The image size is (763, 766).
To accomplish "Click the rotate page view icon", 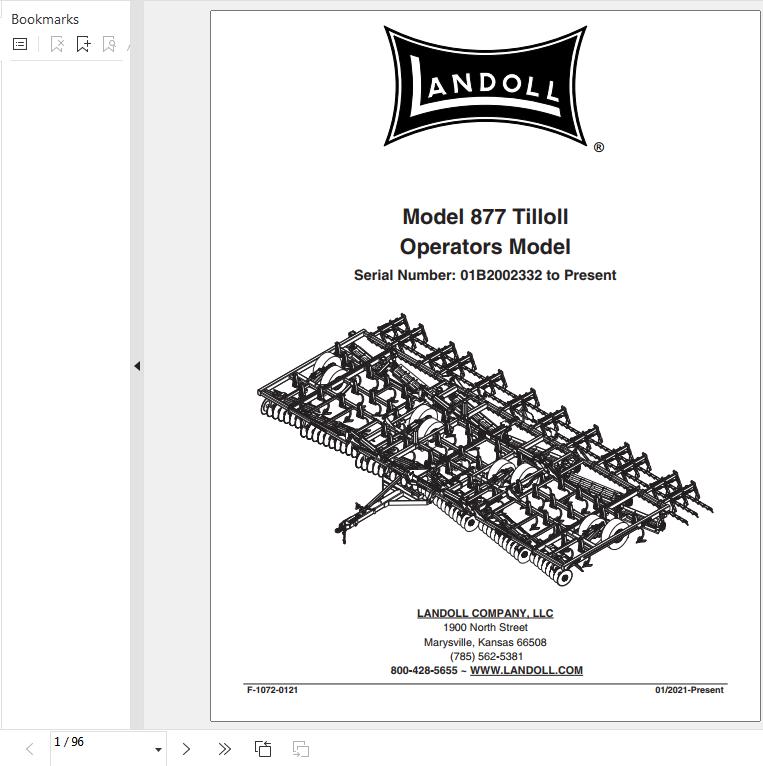I will 263,749.
